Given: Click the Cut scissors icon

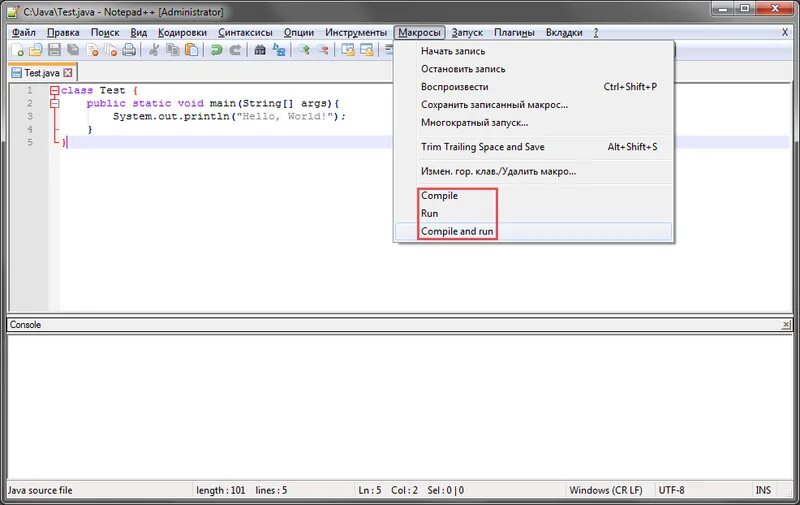Looking at the screenshot, I should pyautogui.click(x=154, y=50).
